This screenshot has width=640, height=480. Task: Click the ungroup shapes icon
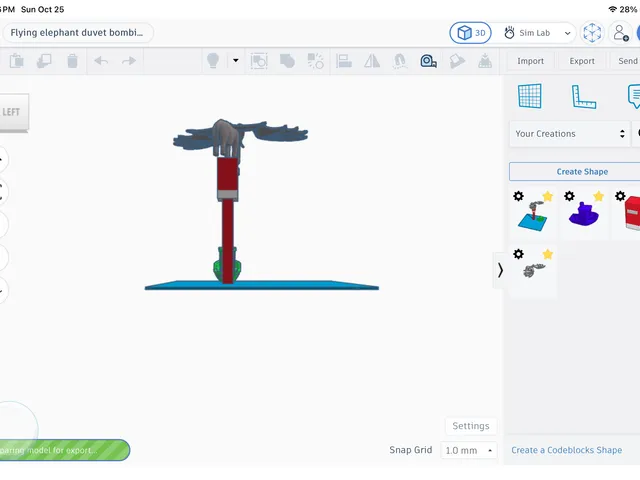(x=287, y=61)
